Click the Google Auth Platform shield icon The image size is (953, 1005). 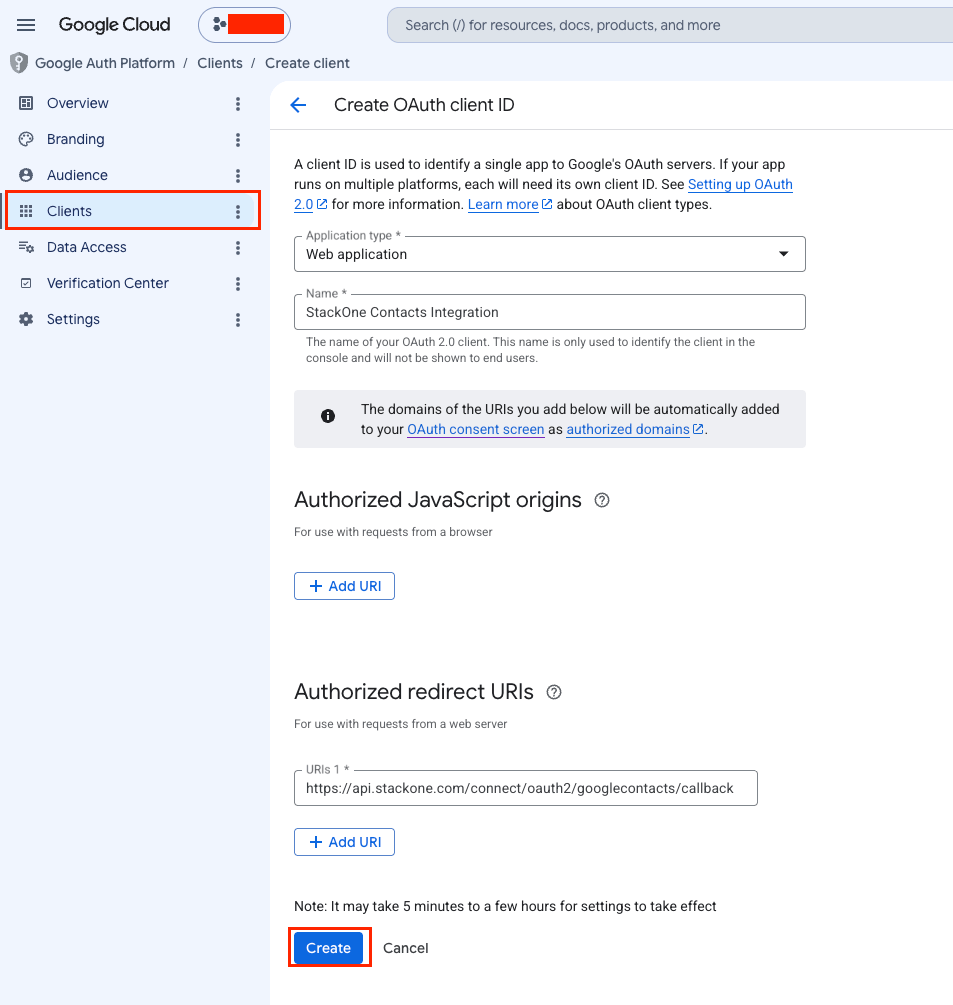tap(19, 63)
